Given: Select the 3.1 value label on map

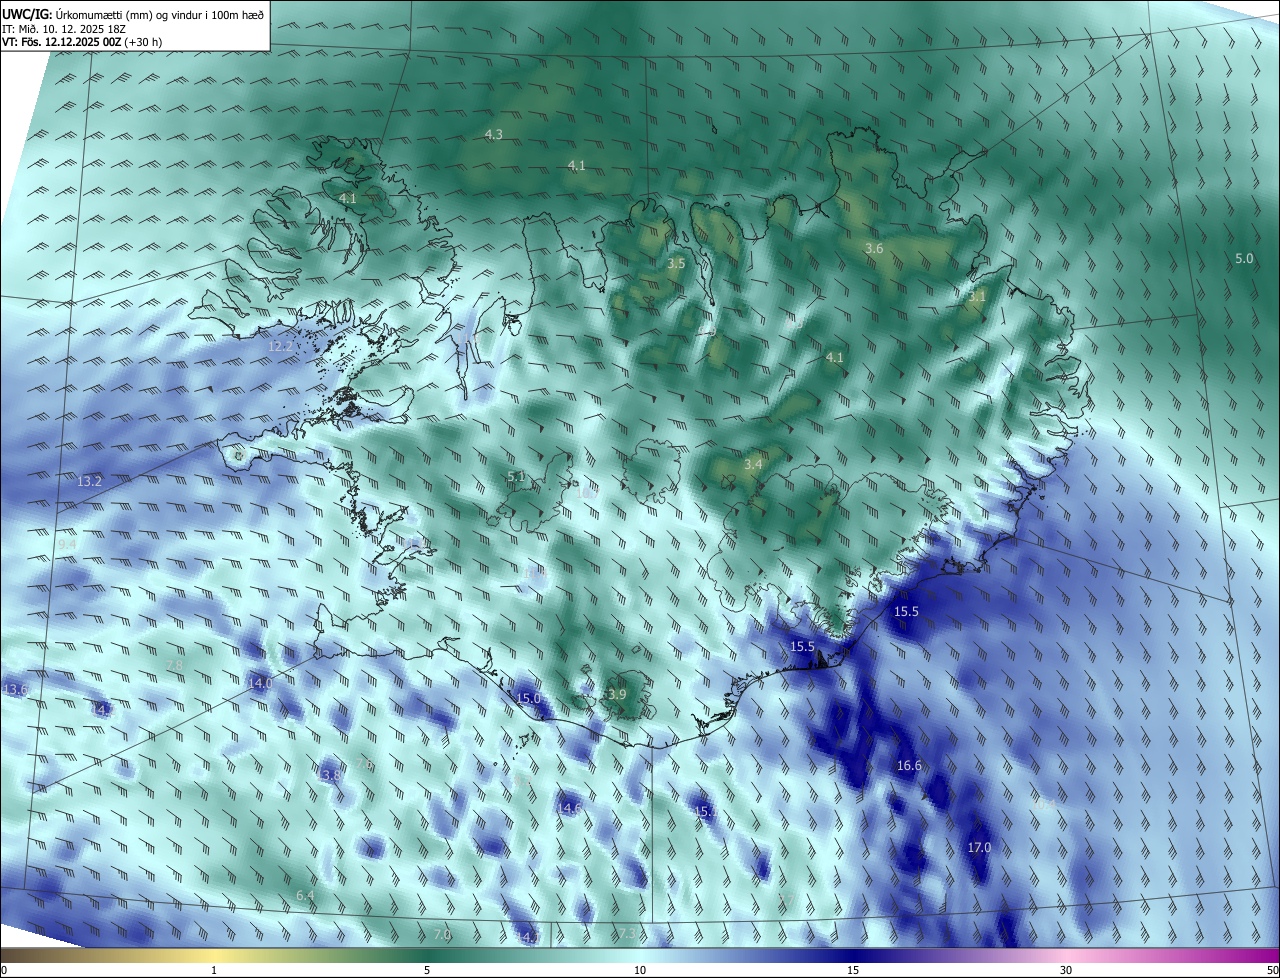Looking at the screenshot, I should click(x=977, y=297).
